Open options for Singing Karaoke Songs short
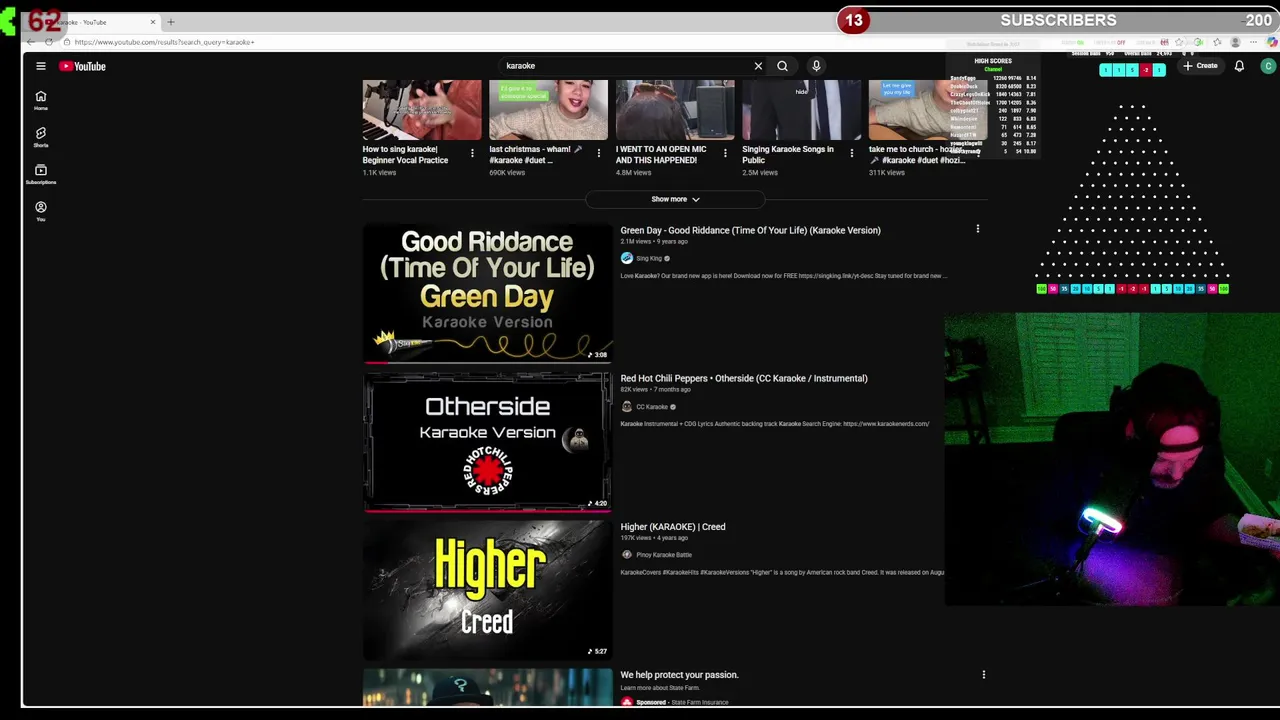The image size is (1280, 720). [x=852, y=153]
